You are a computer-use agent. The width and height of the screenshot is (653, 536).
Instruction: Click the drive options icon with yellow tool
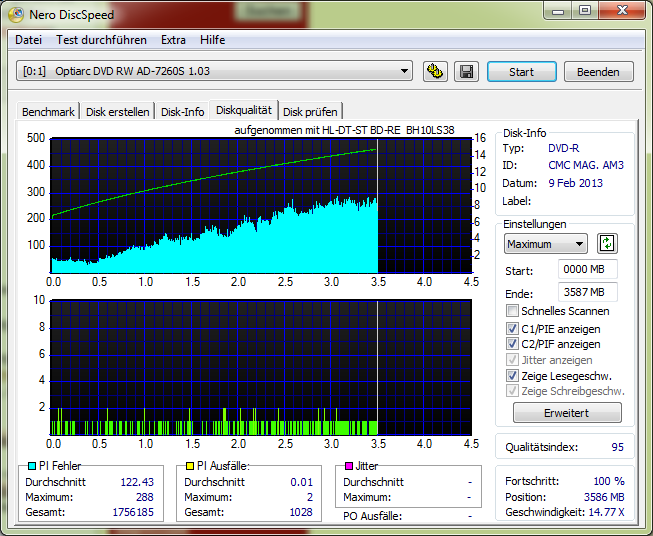pyautogui.click(x=435, y=71)
